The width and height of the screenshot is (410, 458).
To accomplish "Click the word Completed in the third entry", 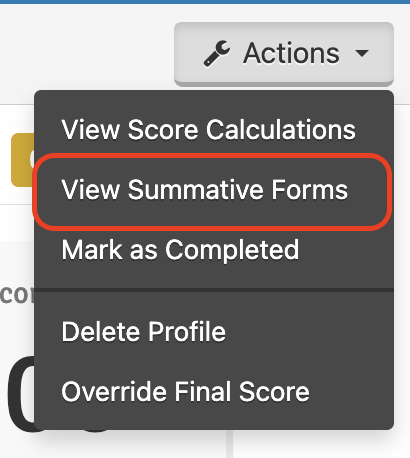I will click(x=232, y=249).
